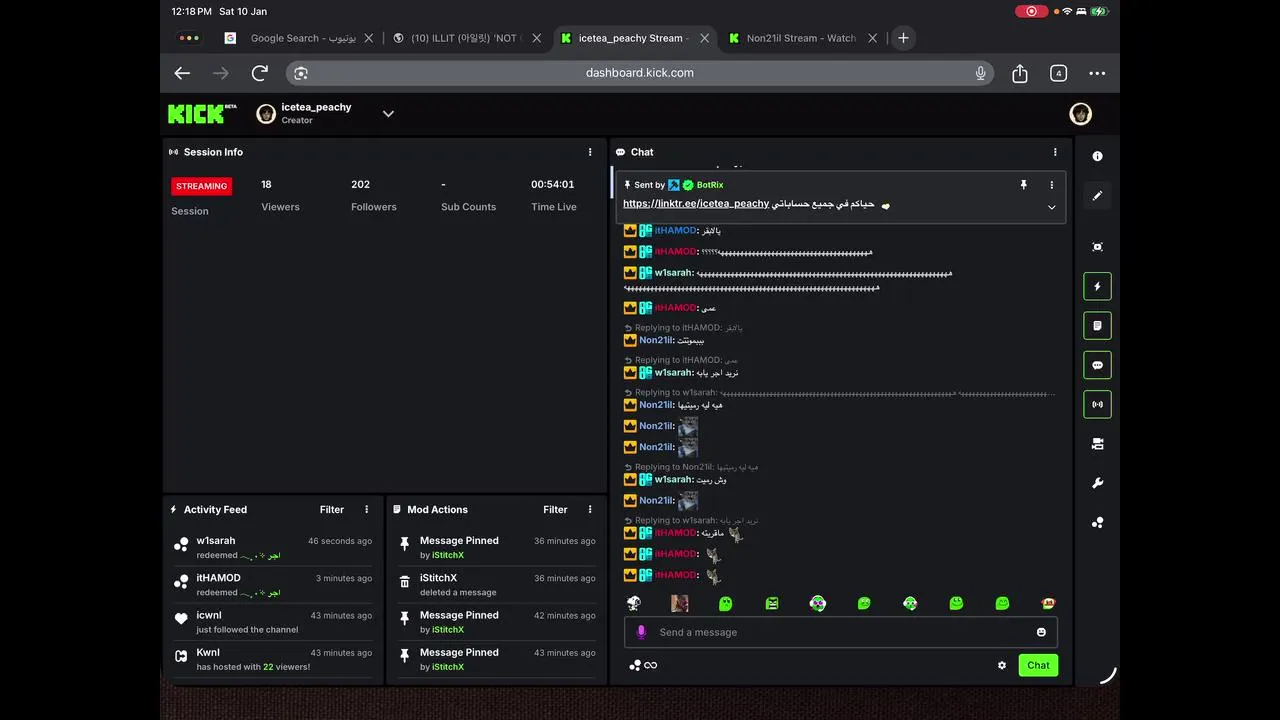Insert the Snoopy emote from quick bar
This screenshot has height=720, width=1280.
tap(633, 603)
